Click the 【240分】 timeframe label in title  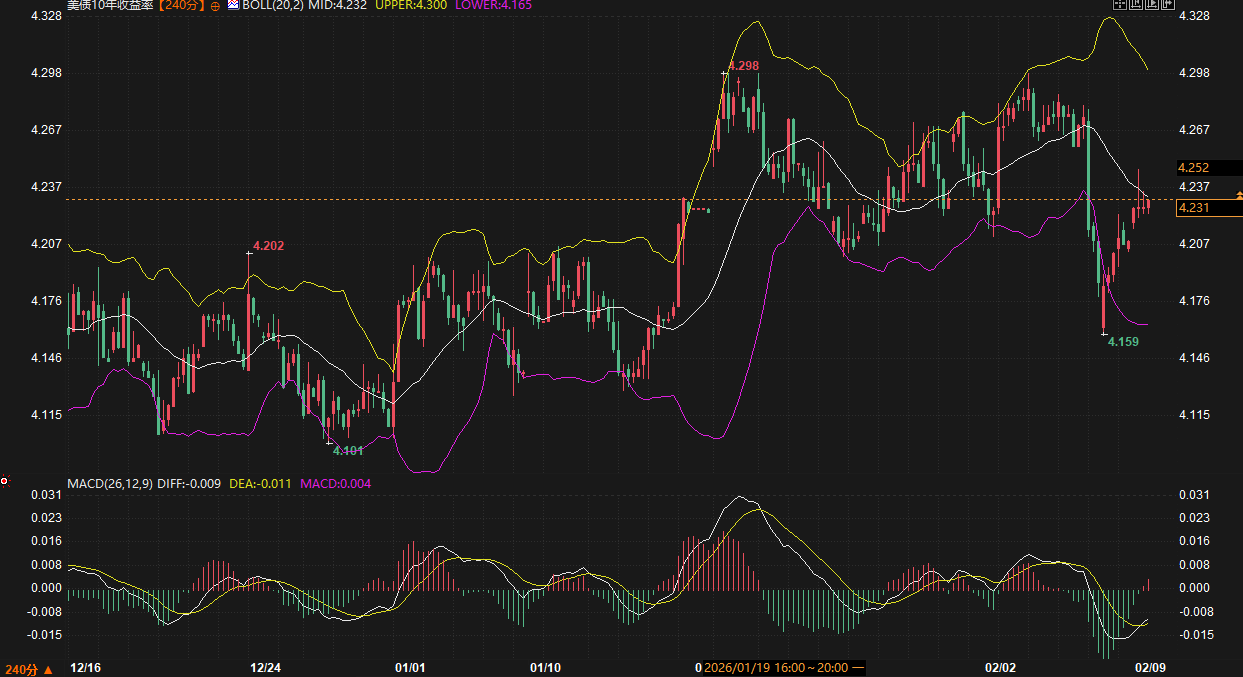coord(181,5)
